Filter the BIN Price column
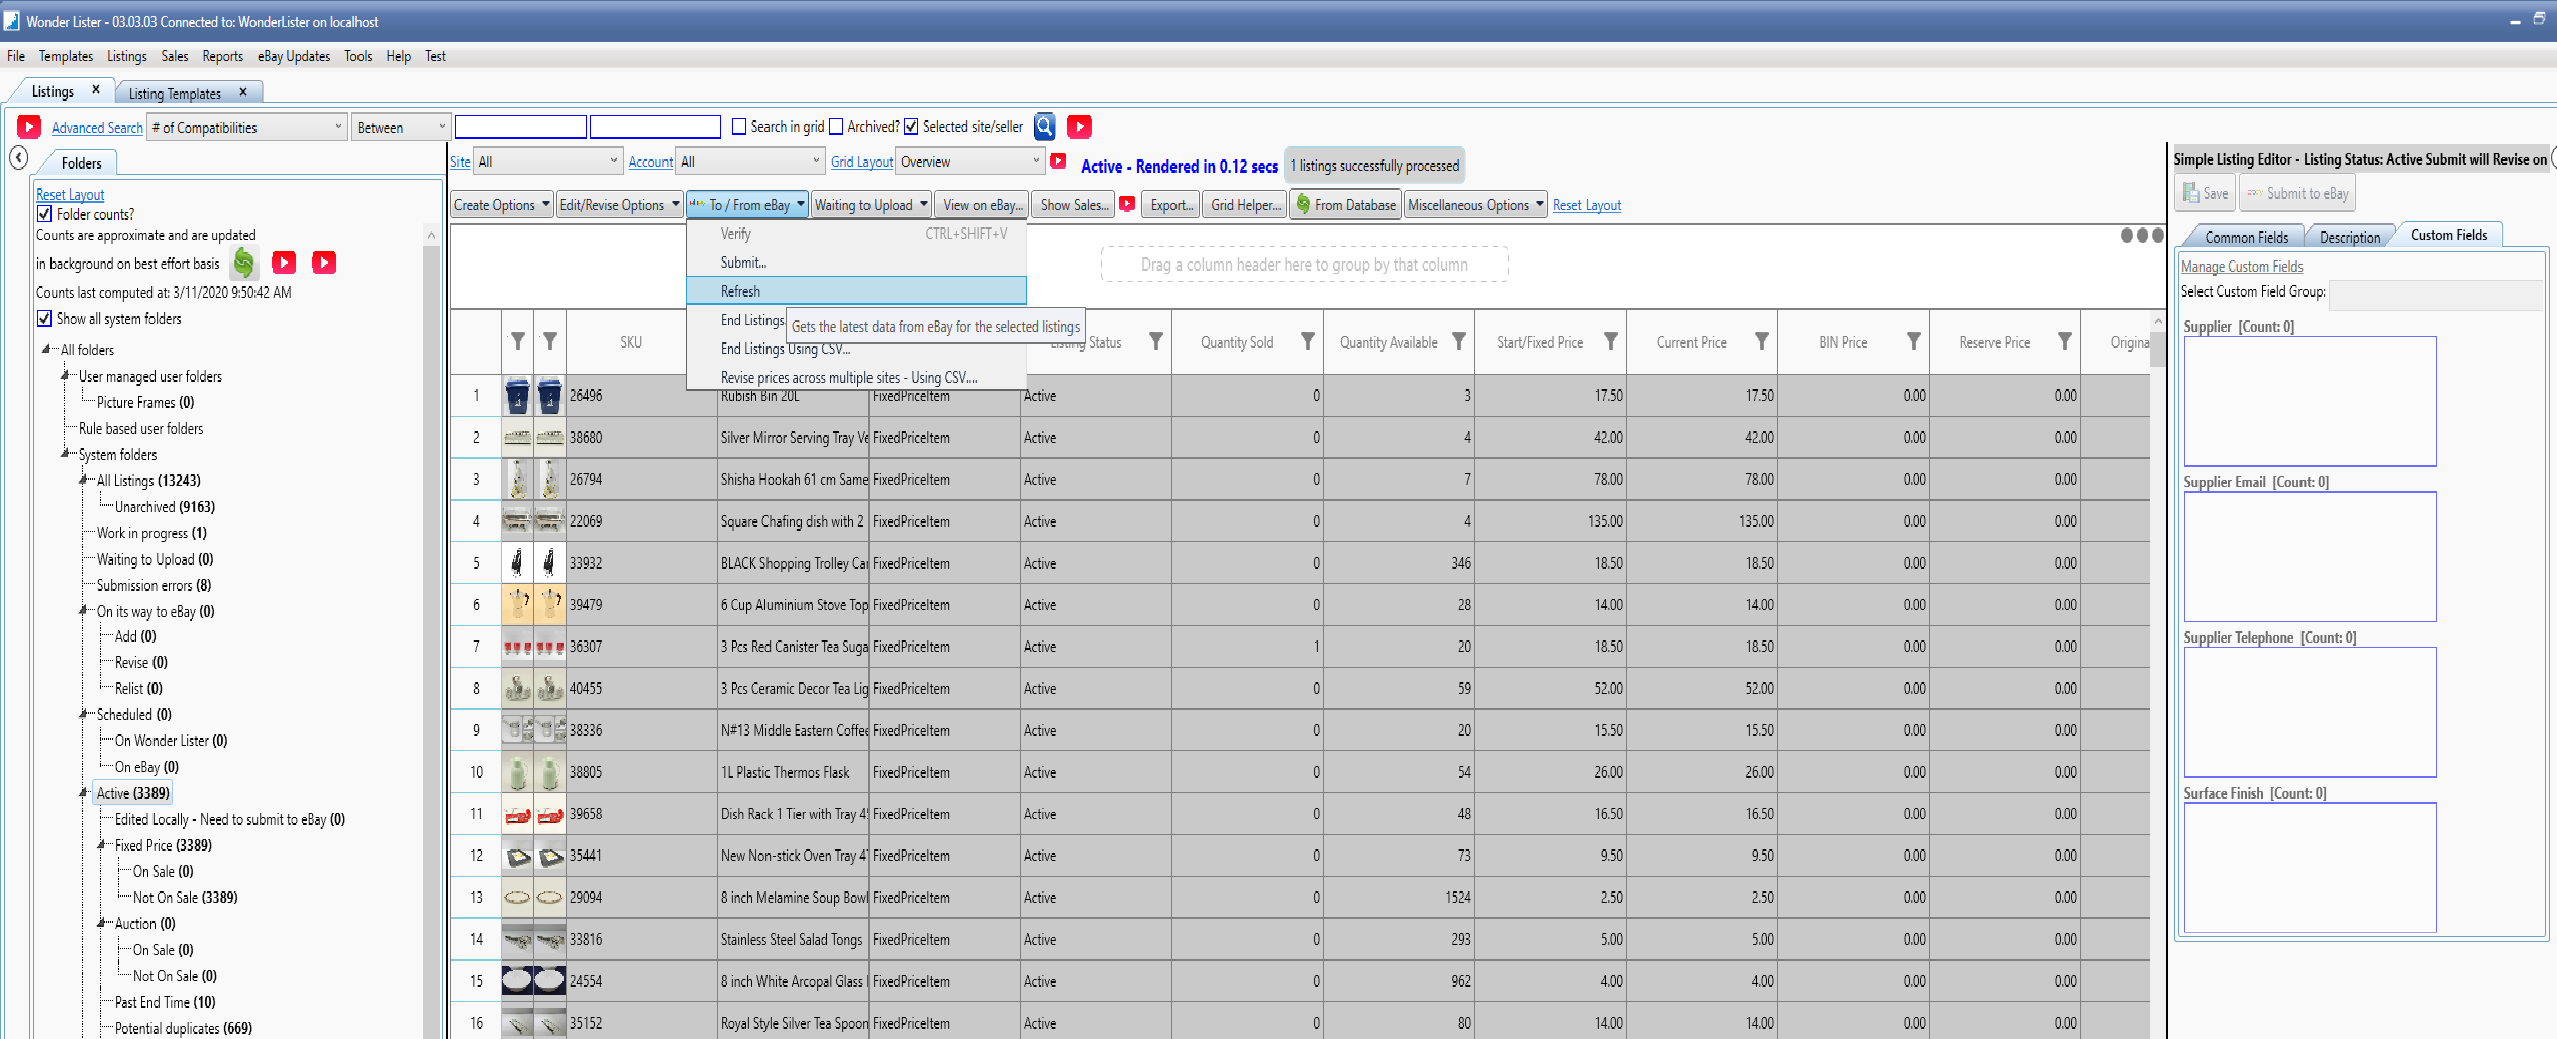The height and width of the screenshot is (1039, 2557). [1912, 342]
